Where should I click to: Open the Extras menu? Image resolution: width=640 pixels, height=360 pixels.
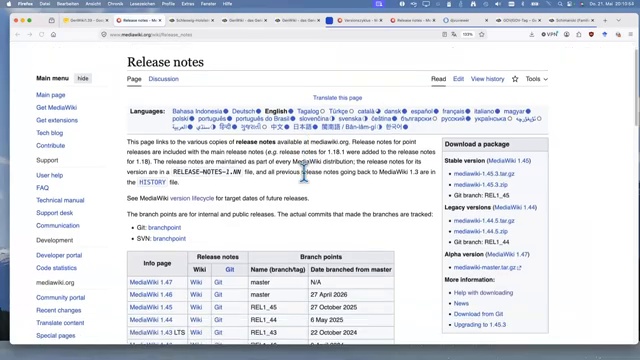click(x=188, y=4)
